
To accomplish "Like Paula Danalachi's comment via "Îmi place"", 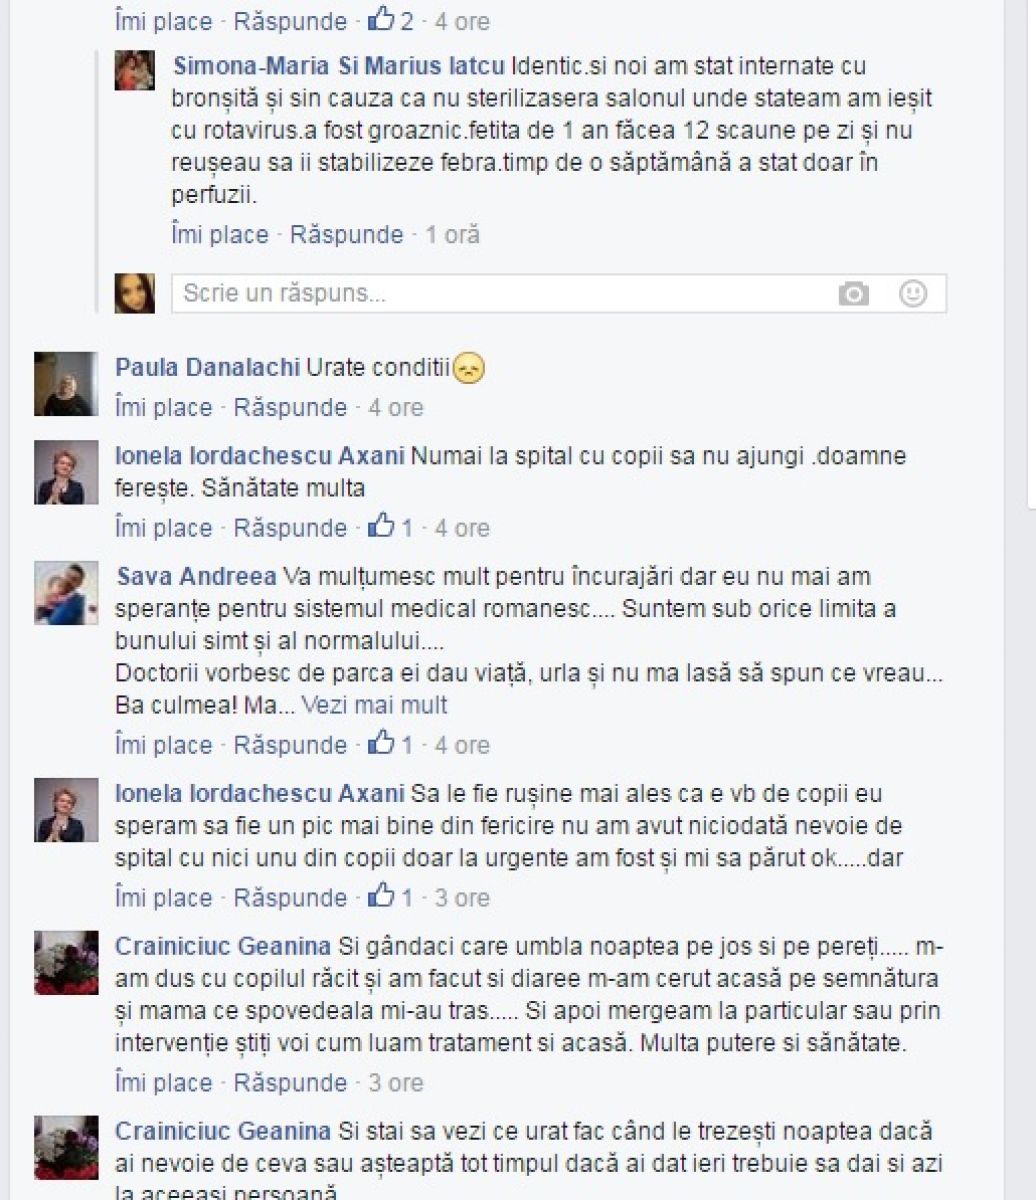I will [x=163, y=407].
